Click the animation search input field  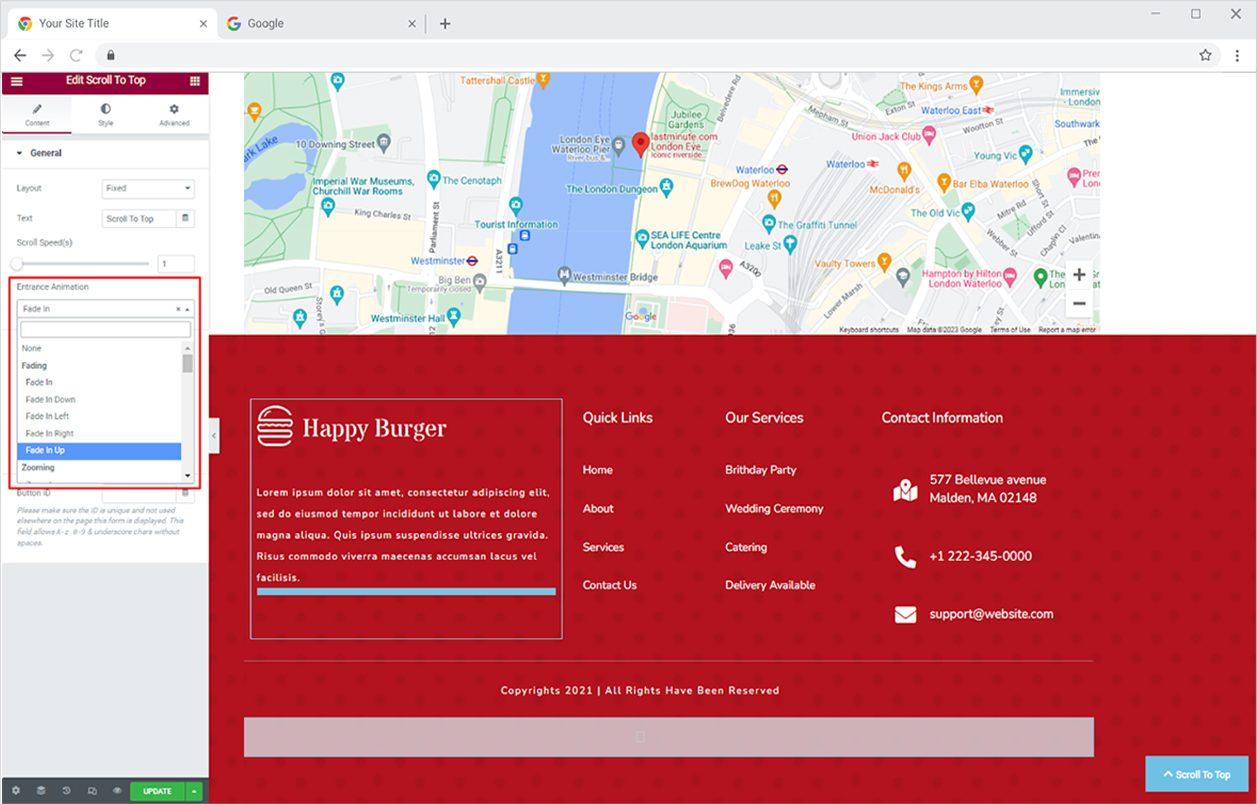pos(105,329)
